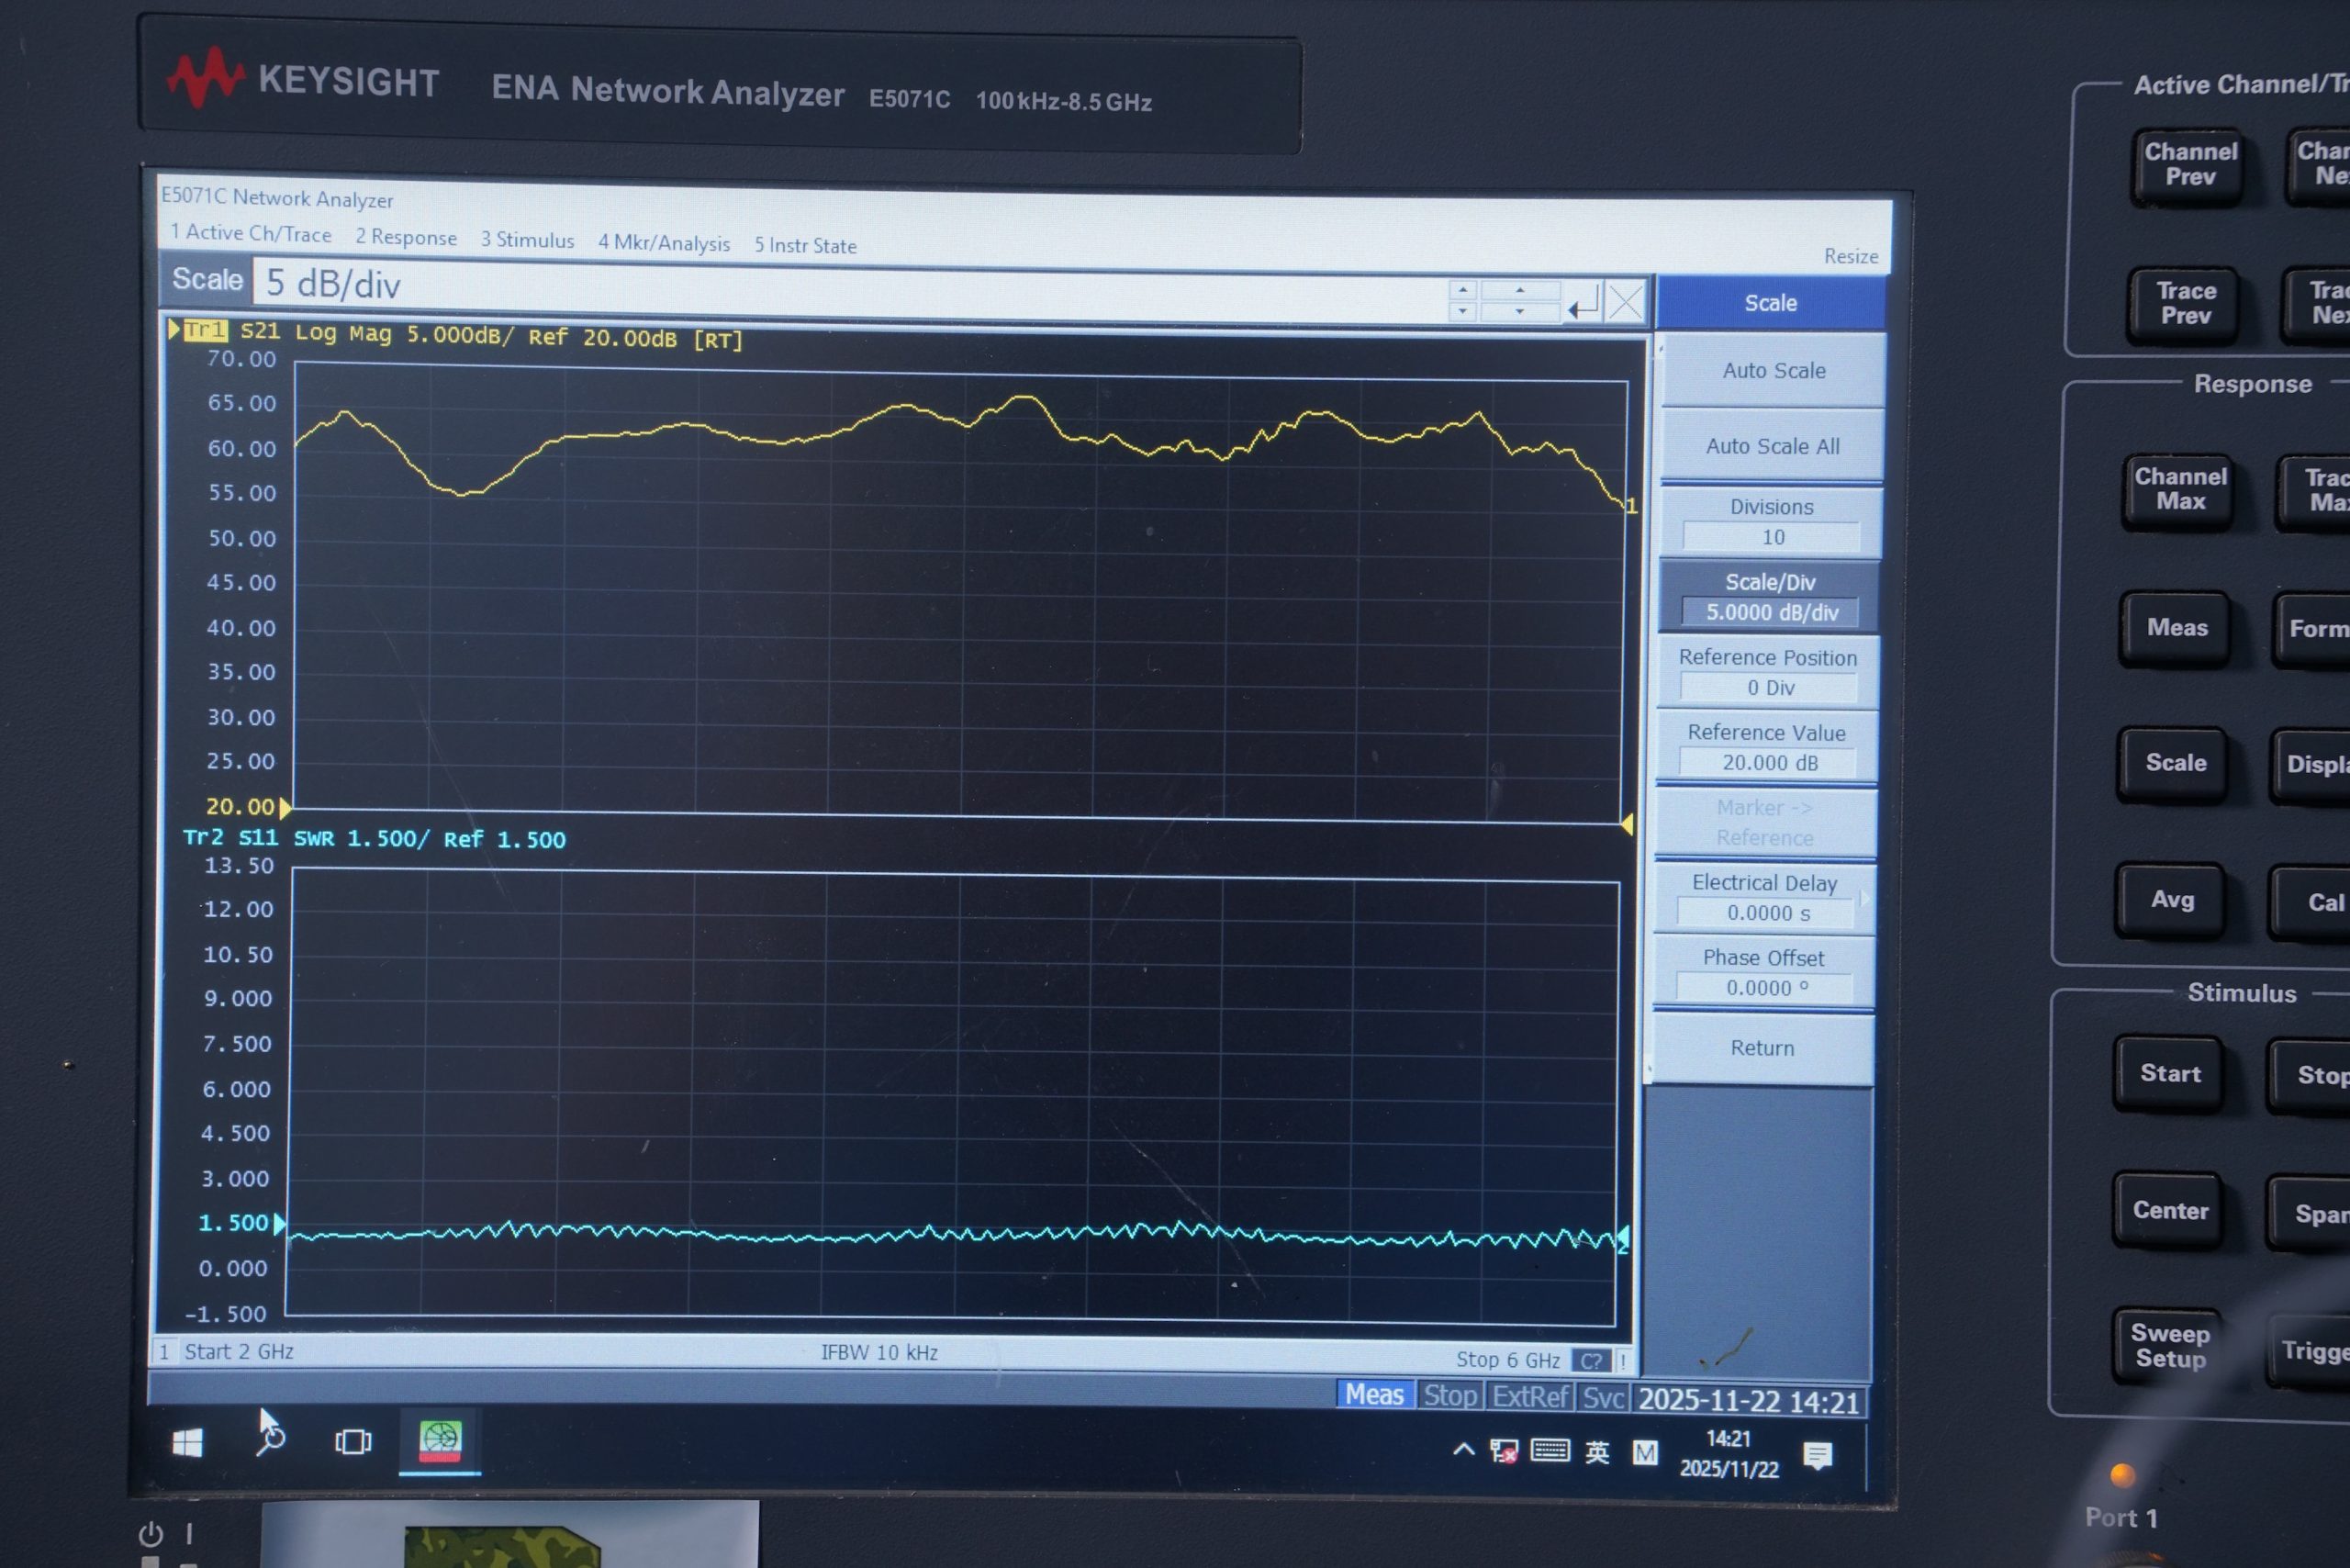Show hidden system tray icons
Screen dimensions: 2350x1568
tap(1463, 1449)
